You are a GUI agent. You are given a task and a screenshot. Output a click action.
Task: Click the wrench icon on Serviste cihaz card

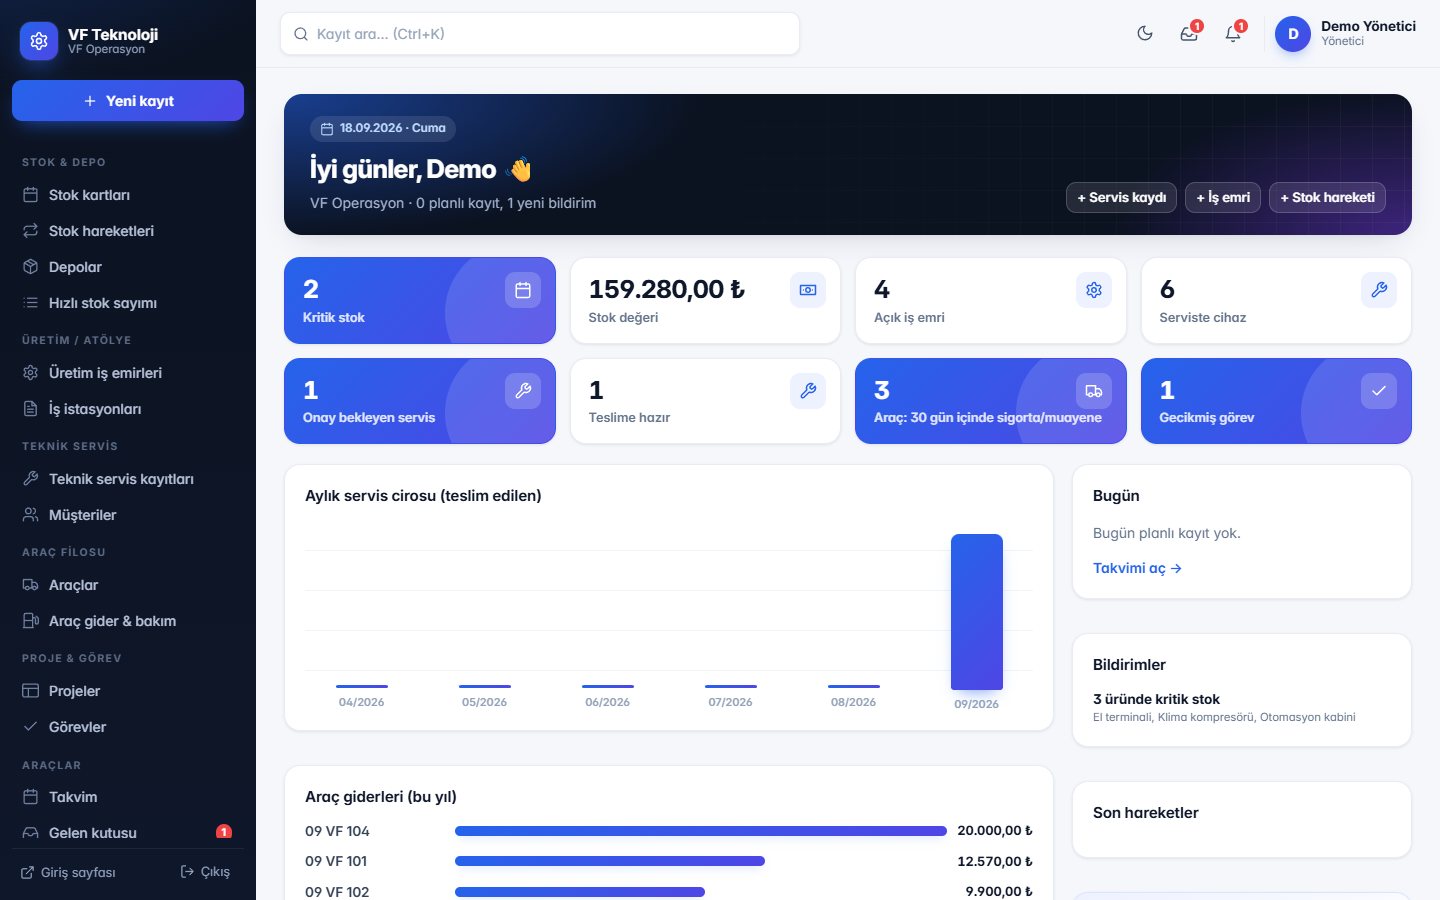click(x=1379, y=290)
